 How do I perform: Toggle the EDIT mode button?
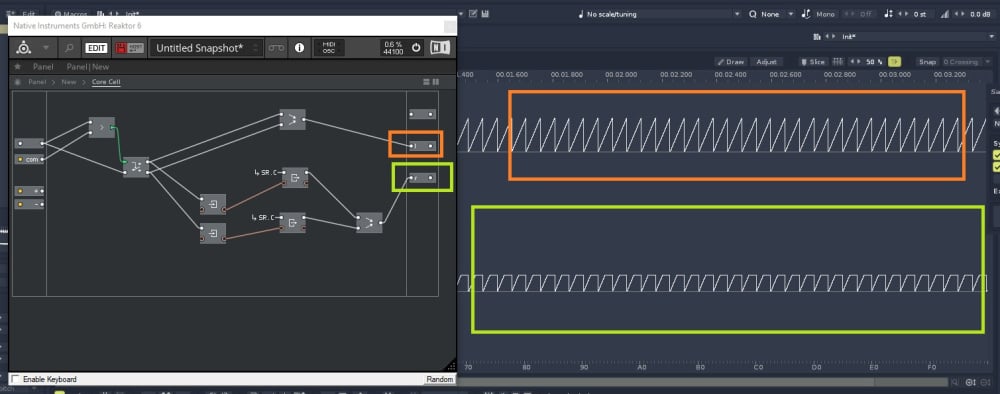pos(96,48)
